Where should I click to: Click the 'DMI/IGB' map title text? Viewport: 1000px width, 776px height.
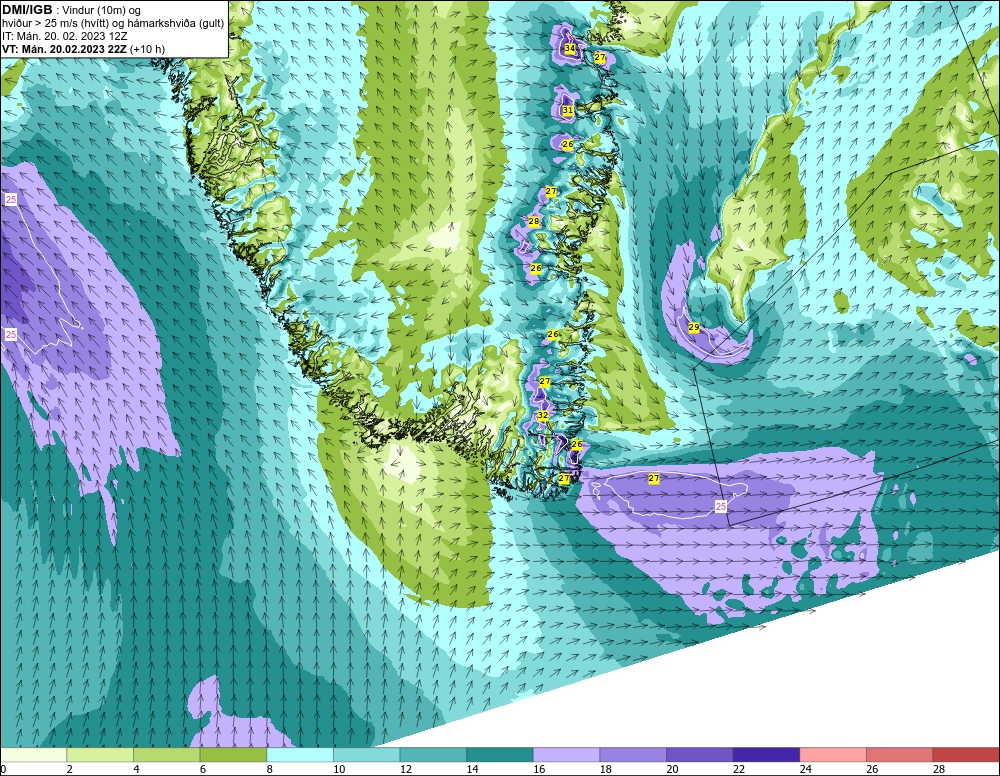(x=27, y=10)
